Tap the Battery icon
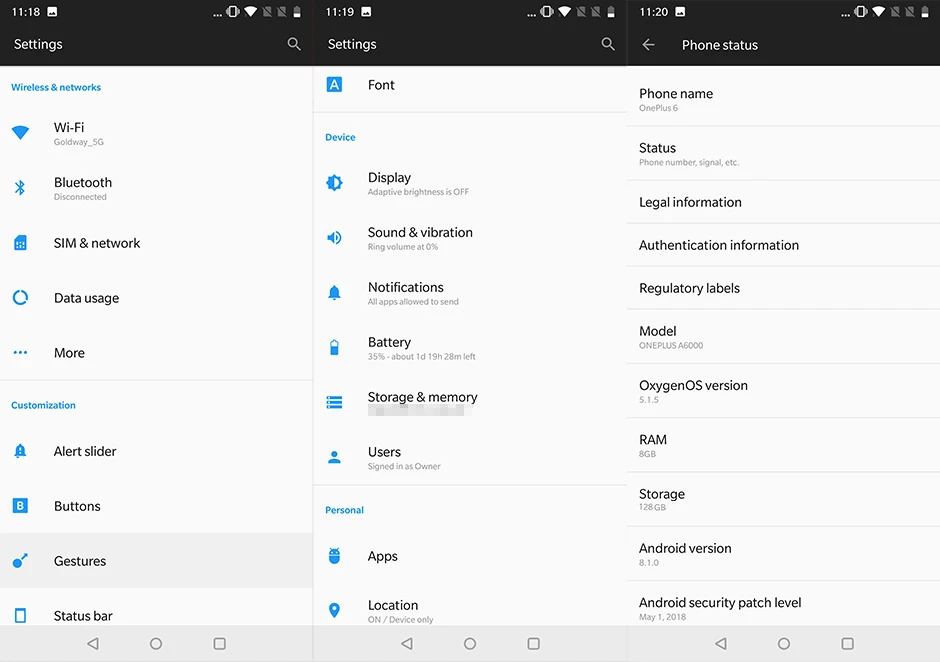Screen dimensions: 940x662 coord(335,347)
